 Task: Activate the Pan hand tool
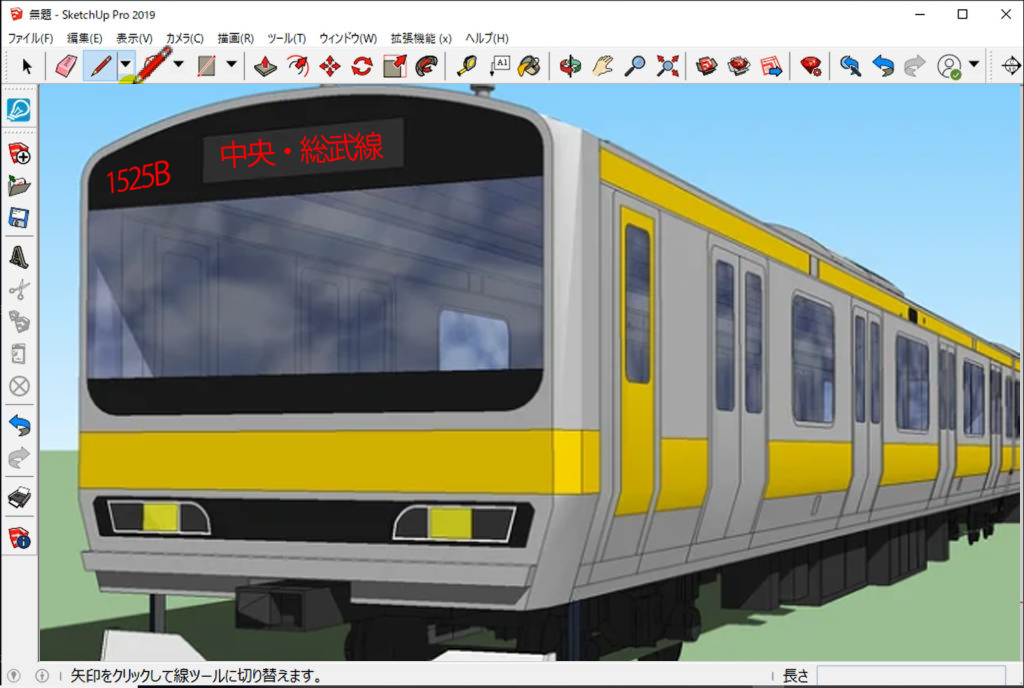[603, 66]
